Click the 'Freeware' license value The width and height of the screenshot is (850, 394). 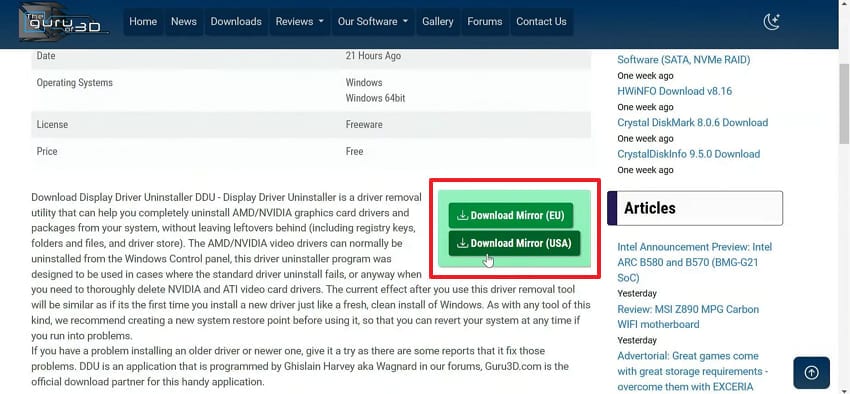(x=364, y=124)
